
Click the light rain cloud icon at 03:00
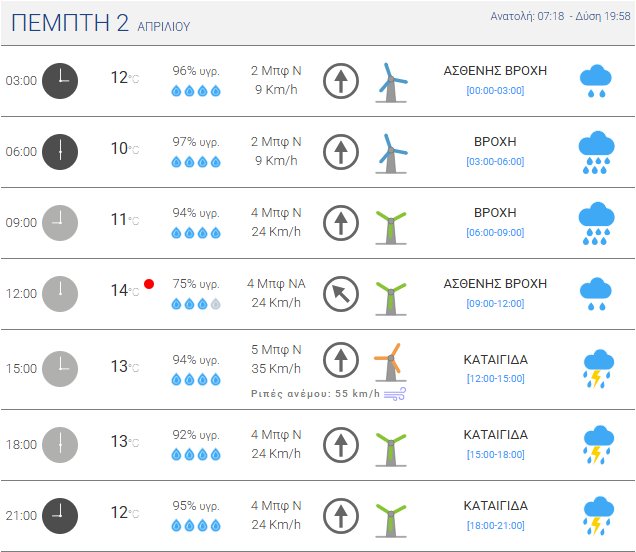pos(597,80)
